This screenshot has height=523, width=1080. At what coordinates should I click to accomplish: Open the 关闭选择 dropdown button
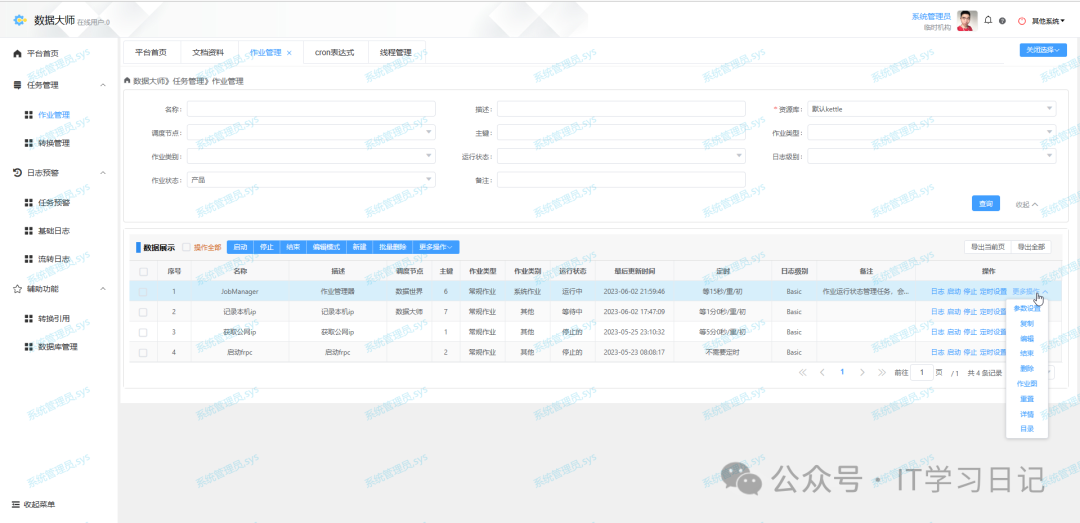tap(1043, 50)
